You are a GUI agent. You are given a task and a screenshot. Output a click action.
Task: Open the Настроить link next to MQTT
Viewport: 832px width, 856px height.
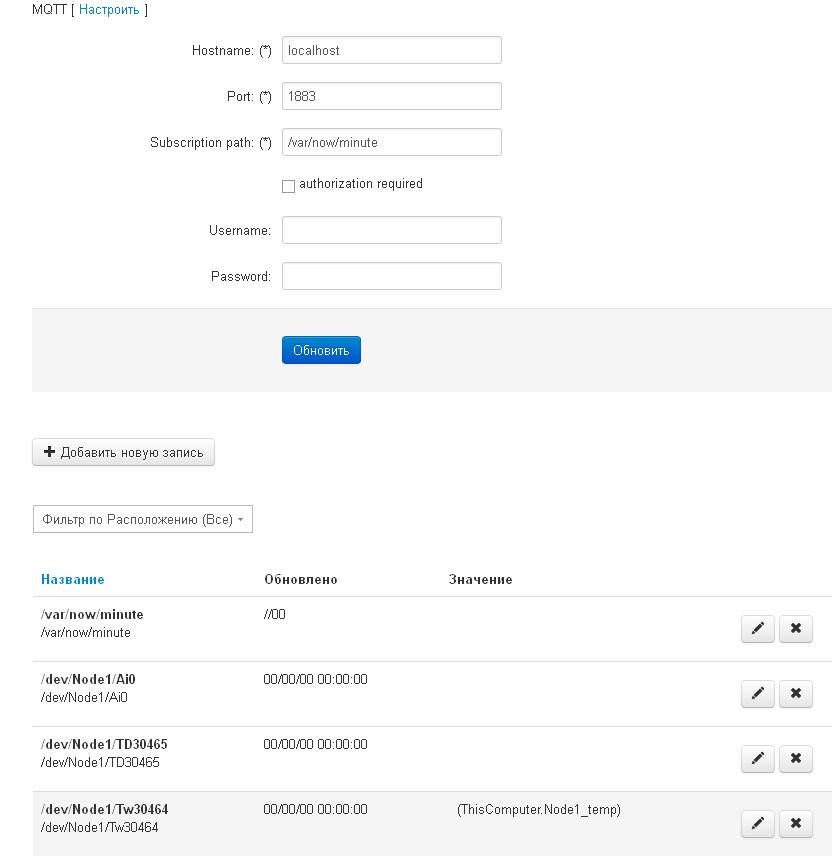(x=109, y=10)
